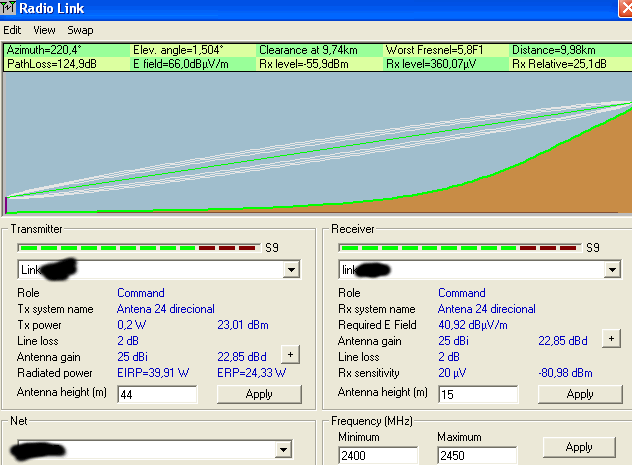Expand the Receiver unit dropdown
Image resolution: width=632 pixels, height=465 pixels.
(612, 270)
